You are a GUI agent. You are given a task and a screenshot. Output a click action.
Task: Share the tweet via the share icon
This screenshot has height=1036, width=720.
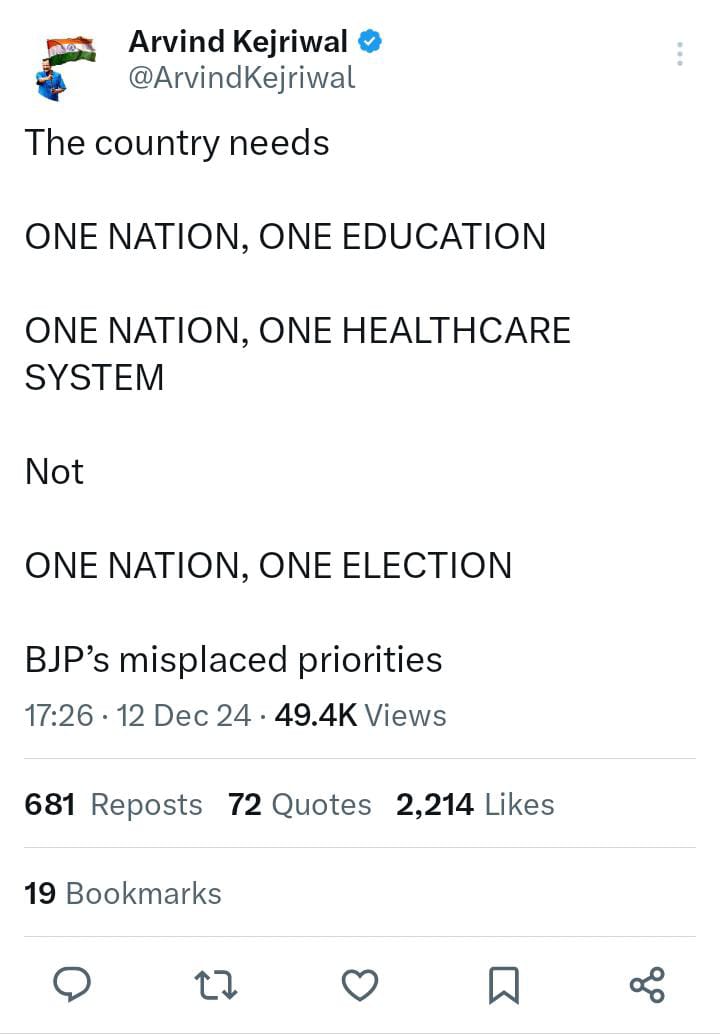click(x=647, y=985)
